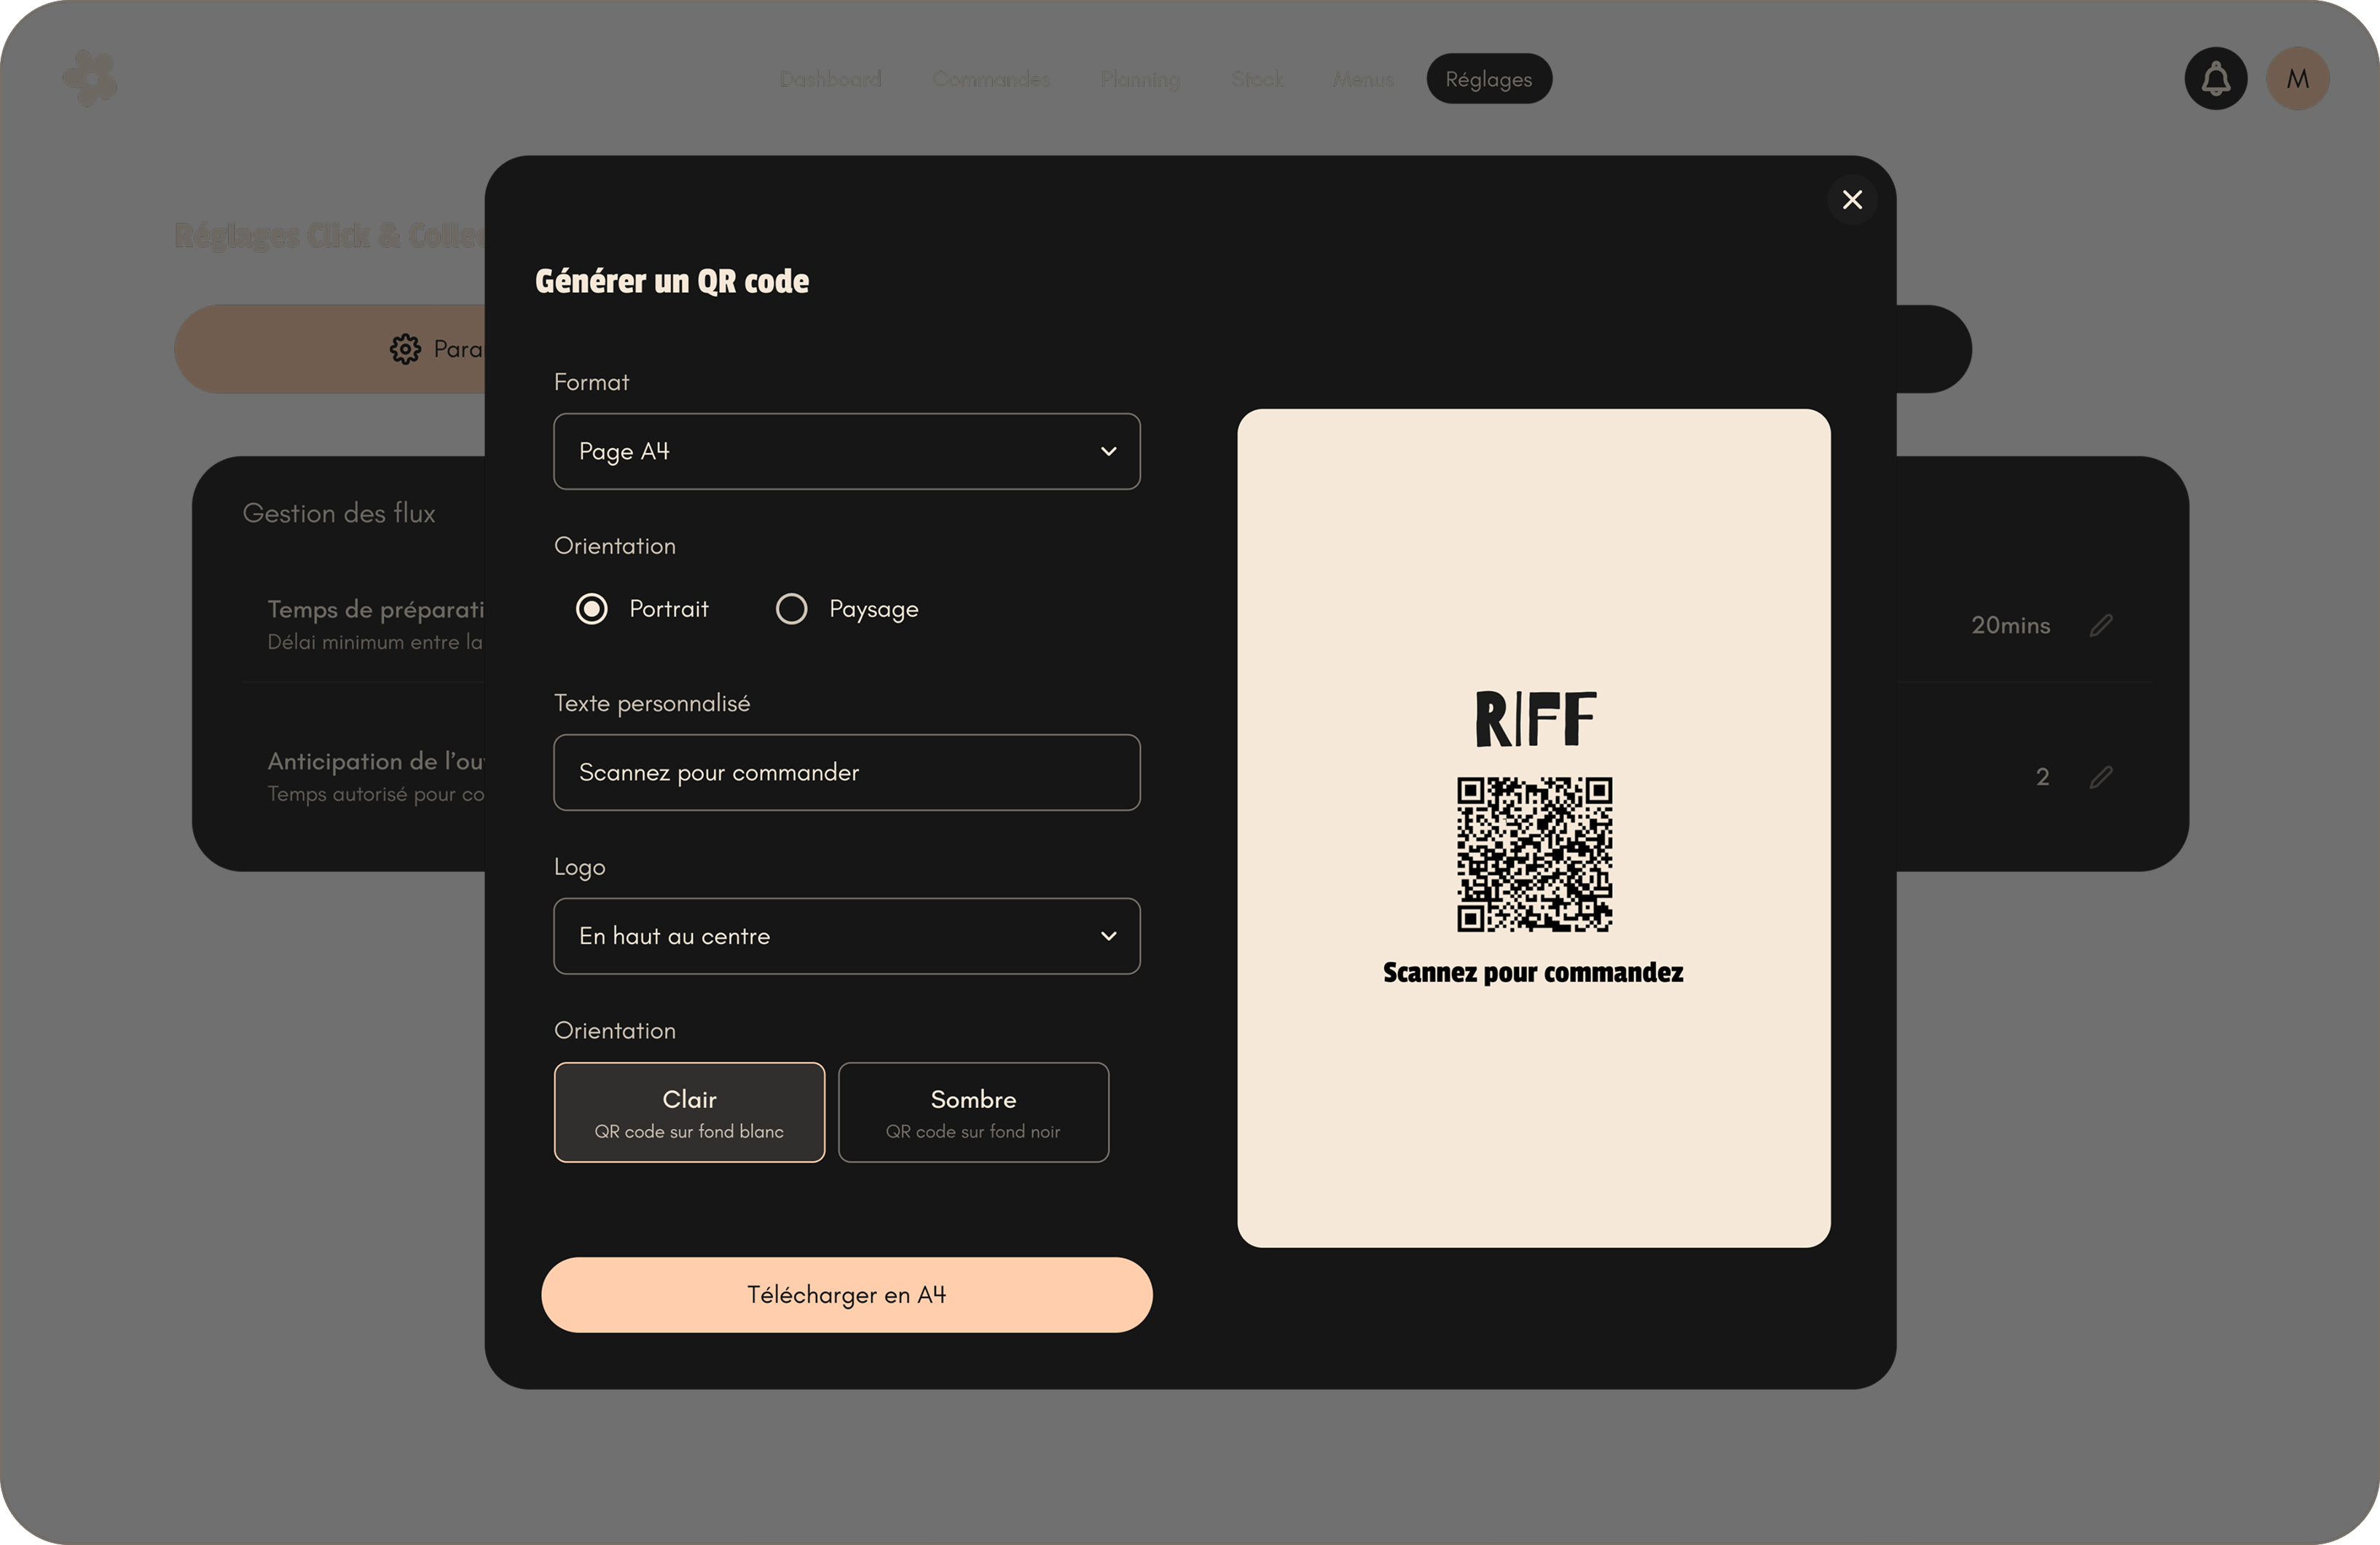Open the user avatar M menu

[2298, 79]
